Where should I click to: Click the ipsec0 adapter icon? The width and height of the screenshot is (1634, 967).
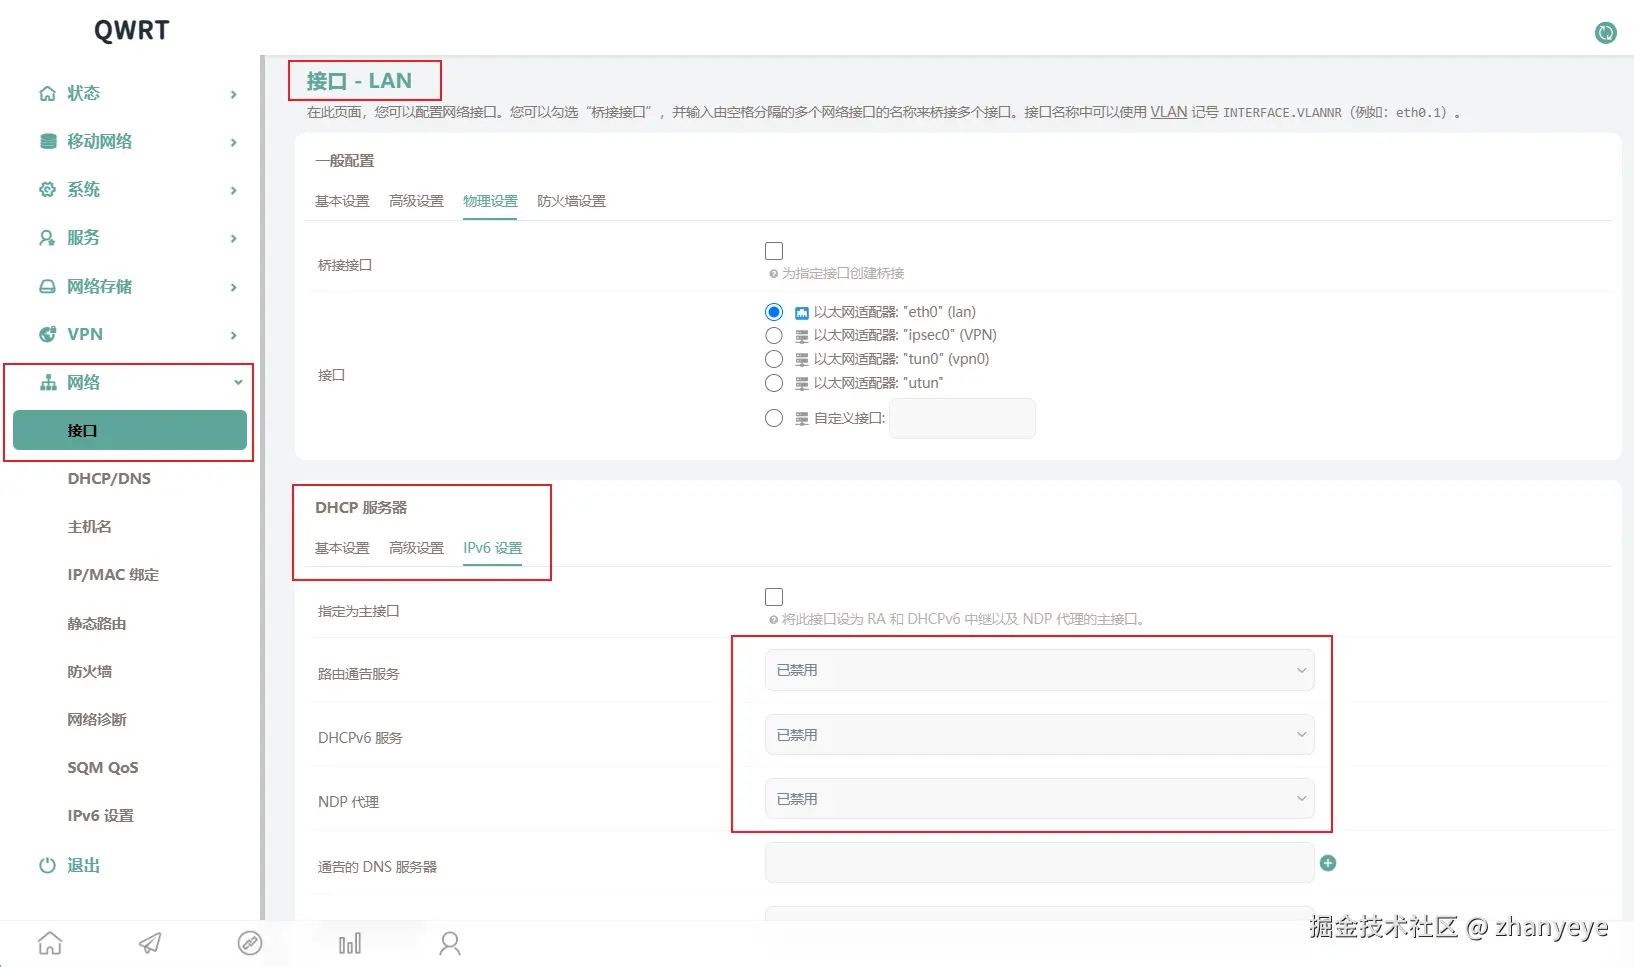[802, 336]
